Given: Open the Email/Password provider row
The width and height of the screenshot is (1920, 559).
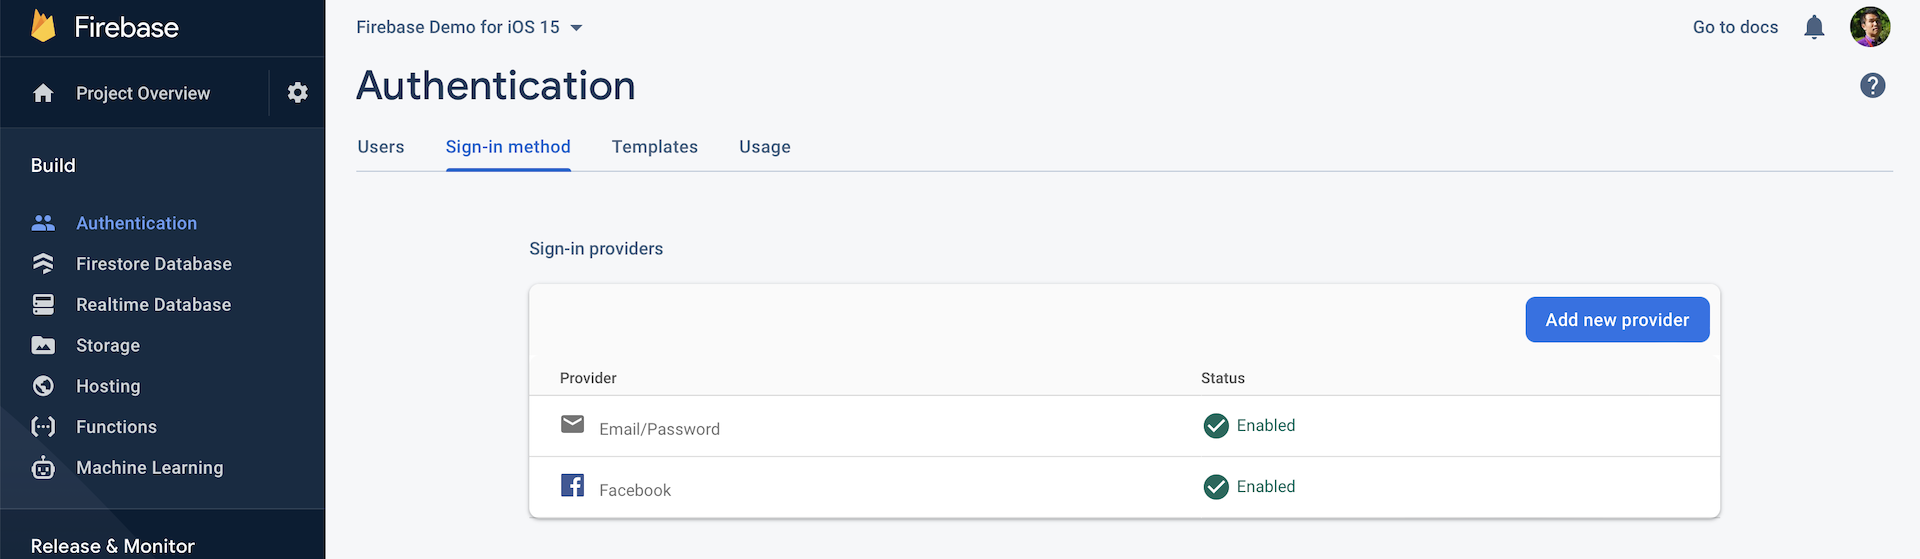Looking at the screenshot, I should [x=659, y=428].
